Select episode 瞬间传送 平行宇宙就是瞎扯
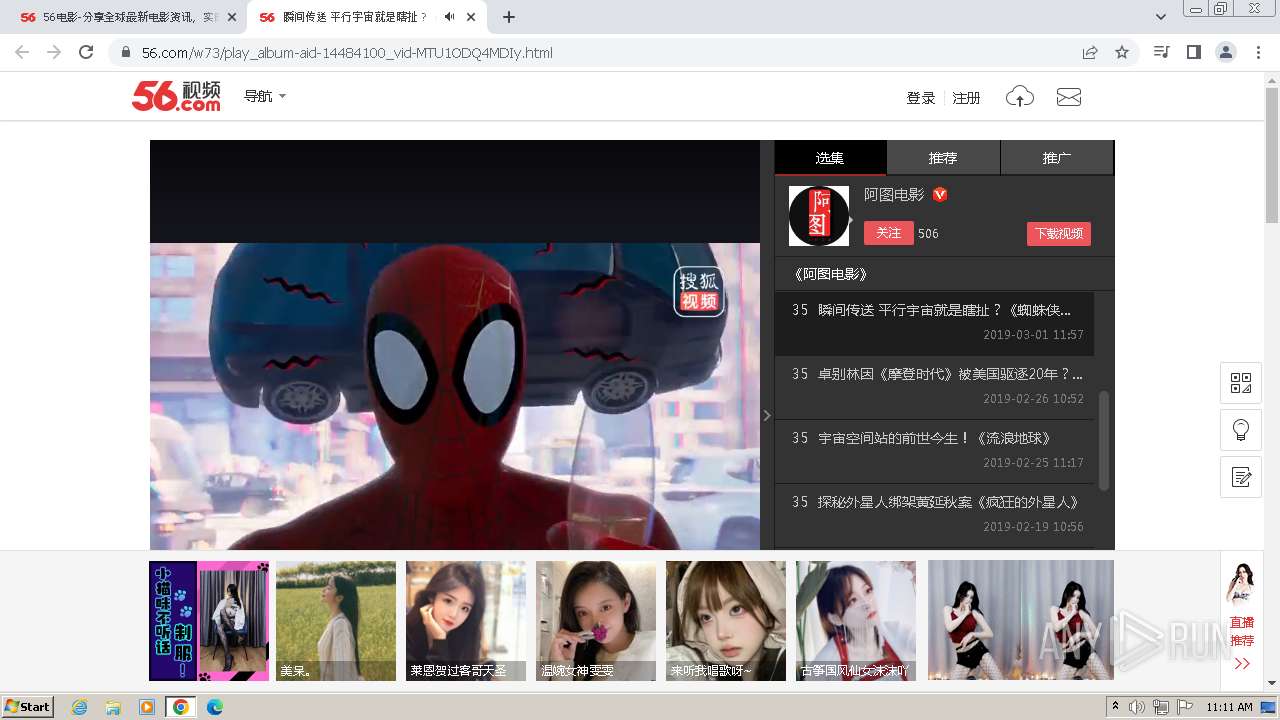This screenshot has width=1280, height=720. coord(934,322)
